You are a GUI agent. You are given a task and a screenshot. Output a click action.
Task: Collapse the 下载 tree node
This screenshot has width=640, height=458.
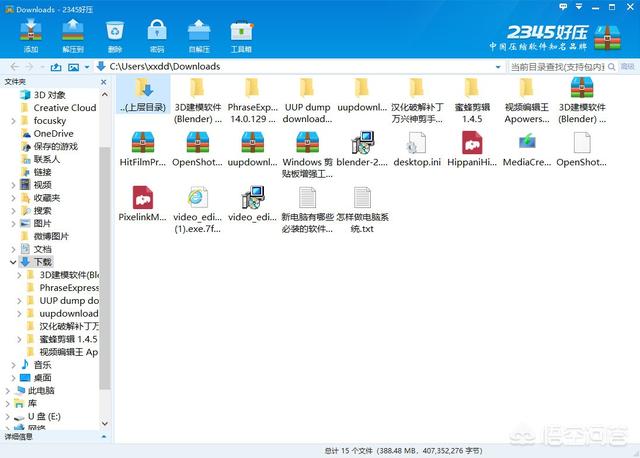click(x=13, y=262)
